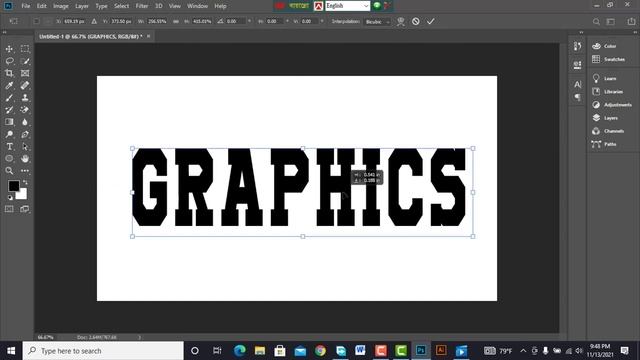
Task: Select the Blur tool
Action: [x=25, y=122]
